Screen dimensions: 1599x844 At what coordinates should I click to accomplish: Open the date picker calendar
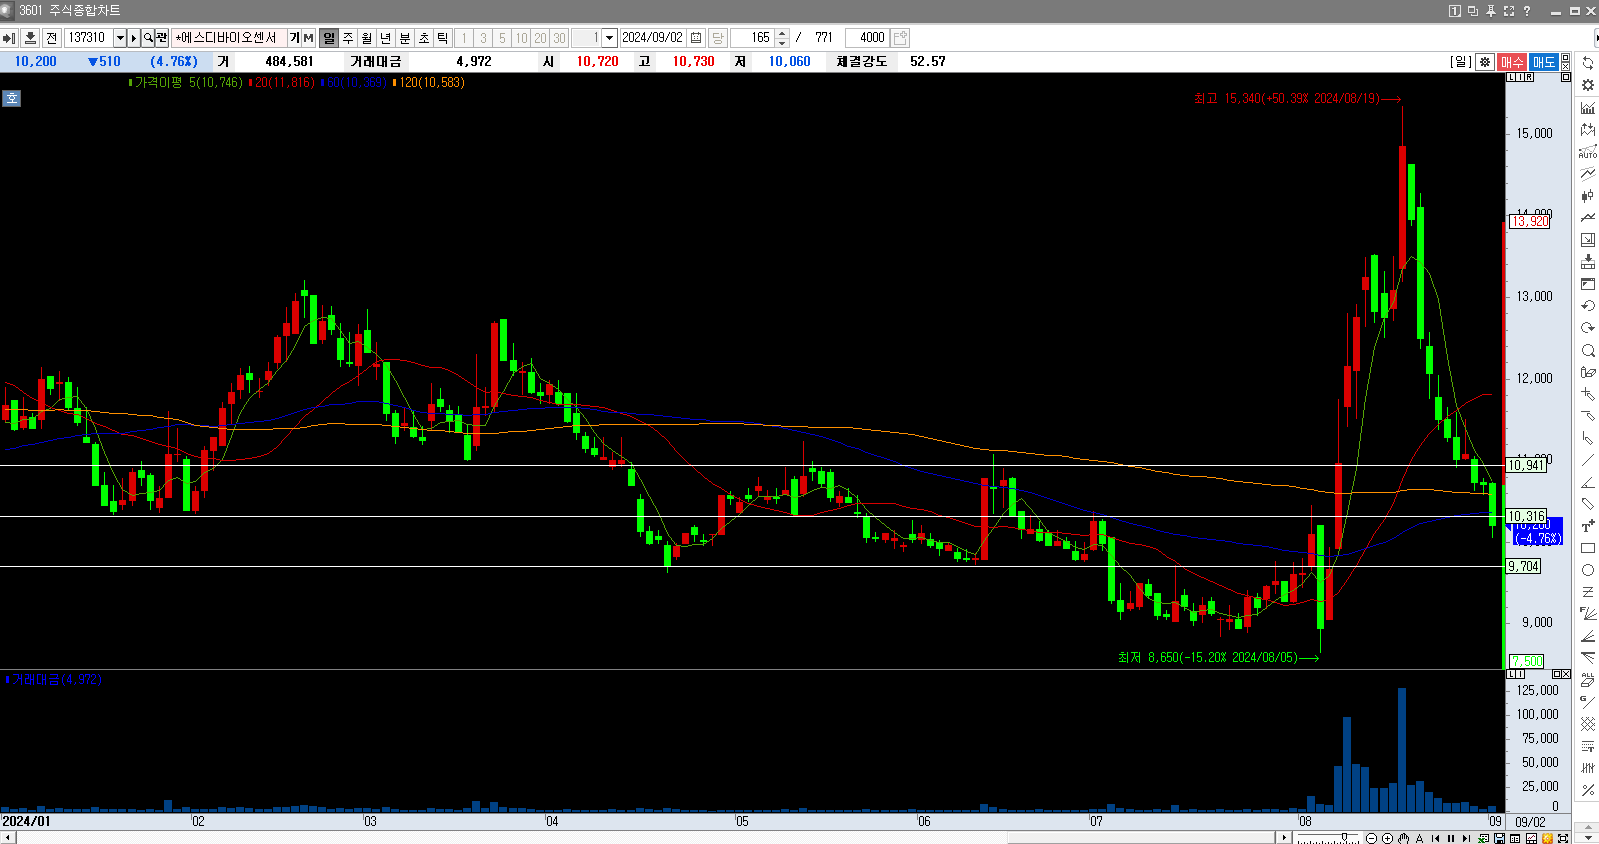[x=697, y=38]
